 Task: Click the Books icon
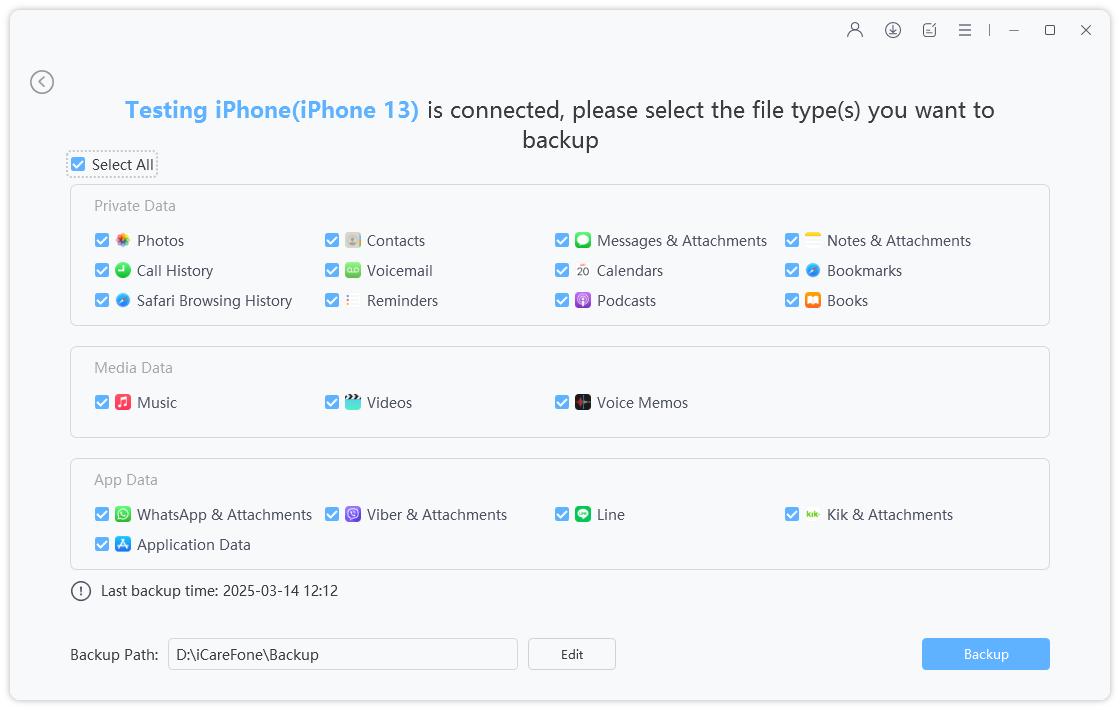(x=813, y=300)
